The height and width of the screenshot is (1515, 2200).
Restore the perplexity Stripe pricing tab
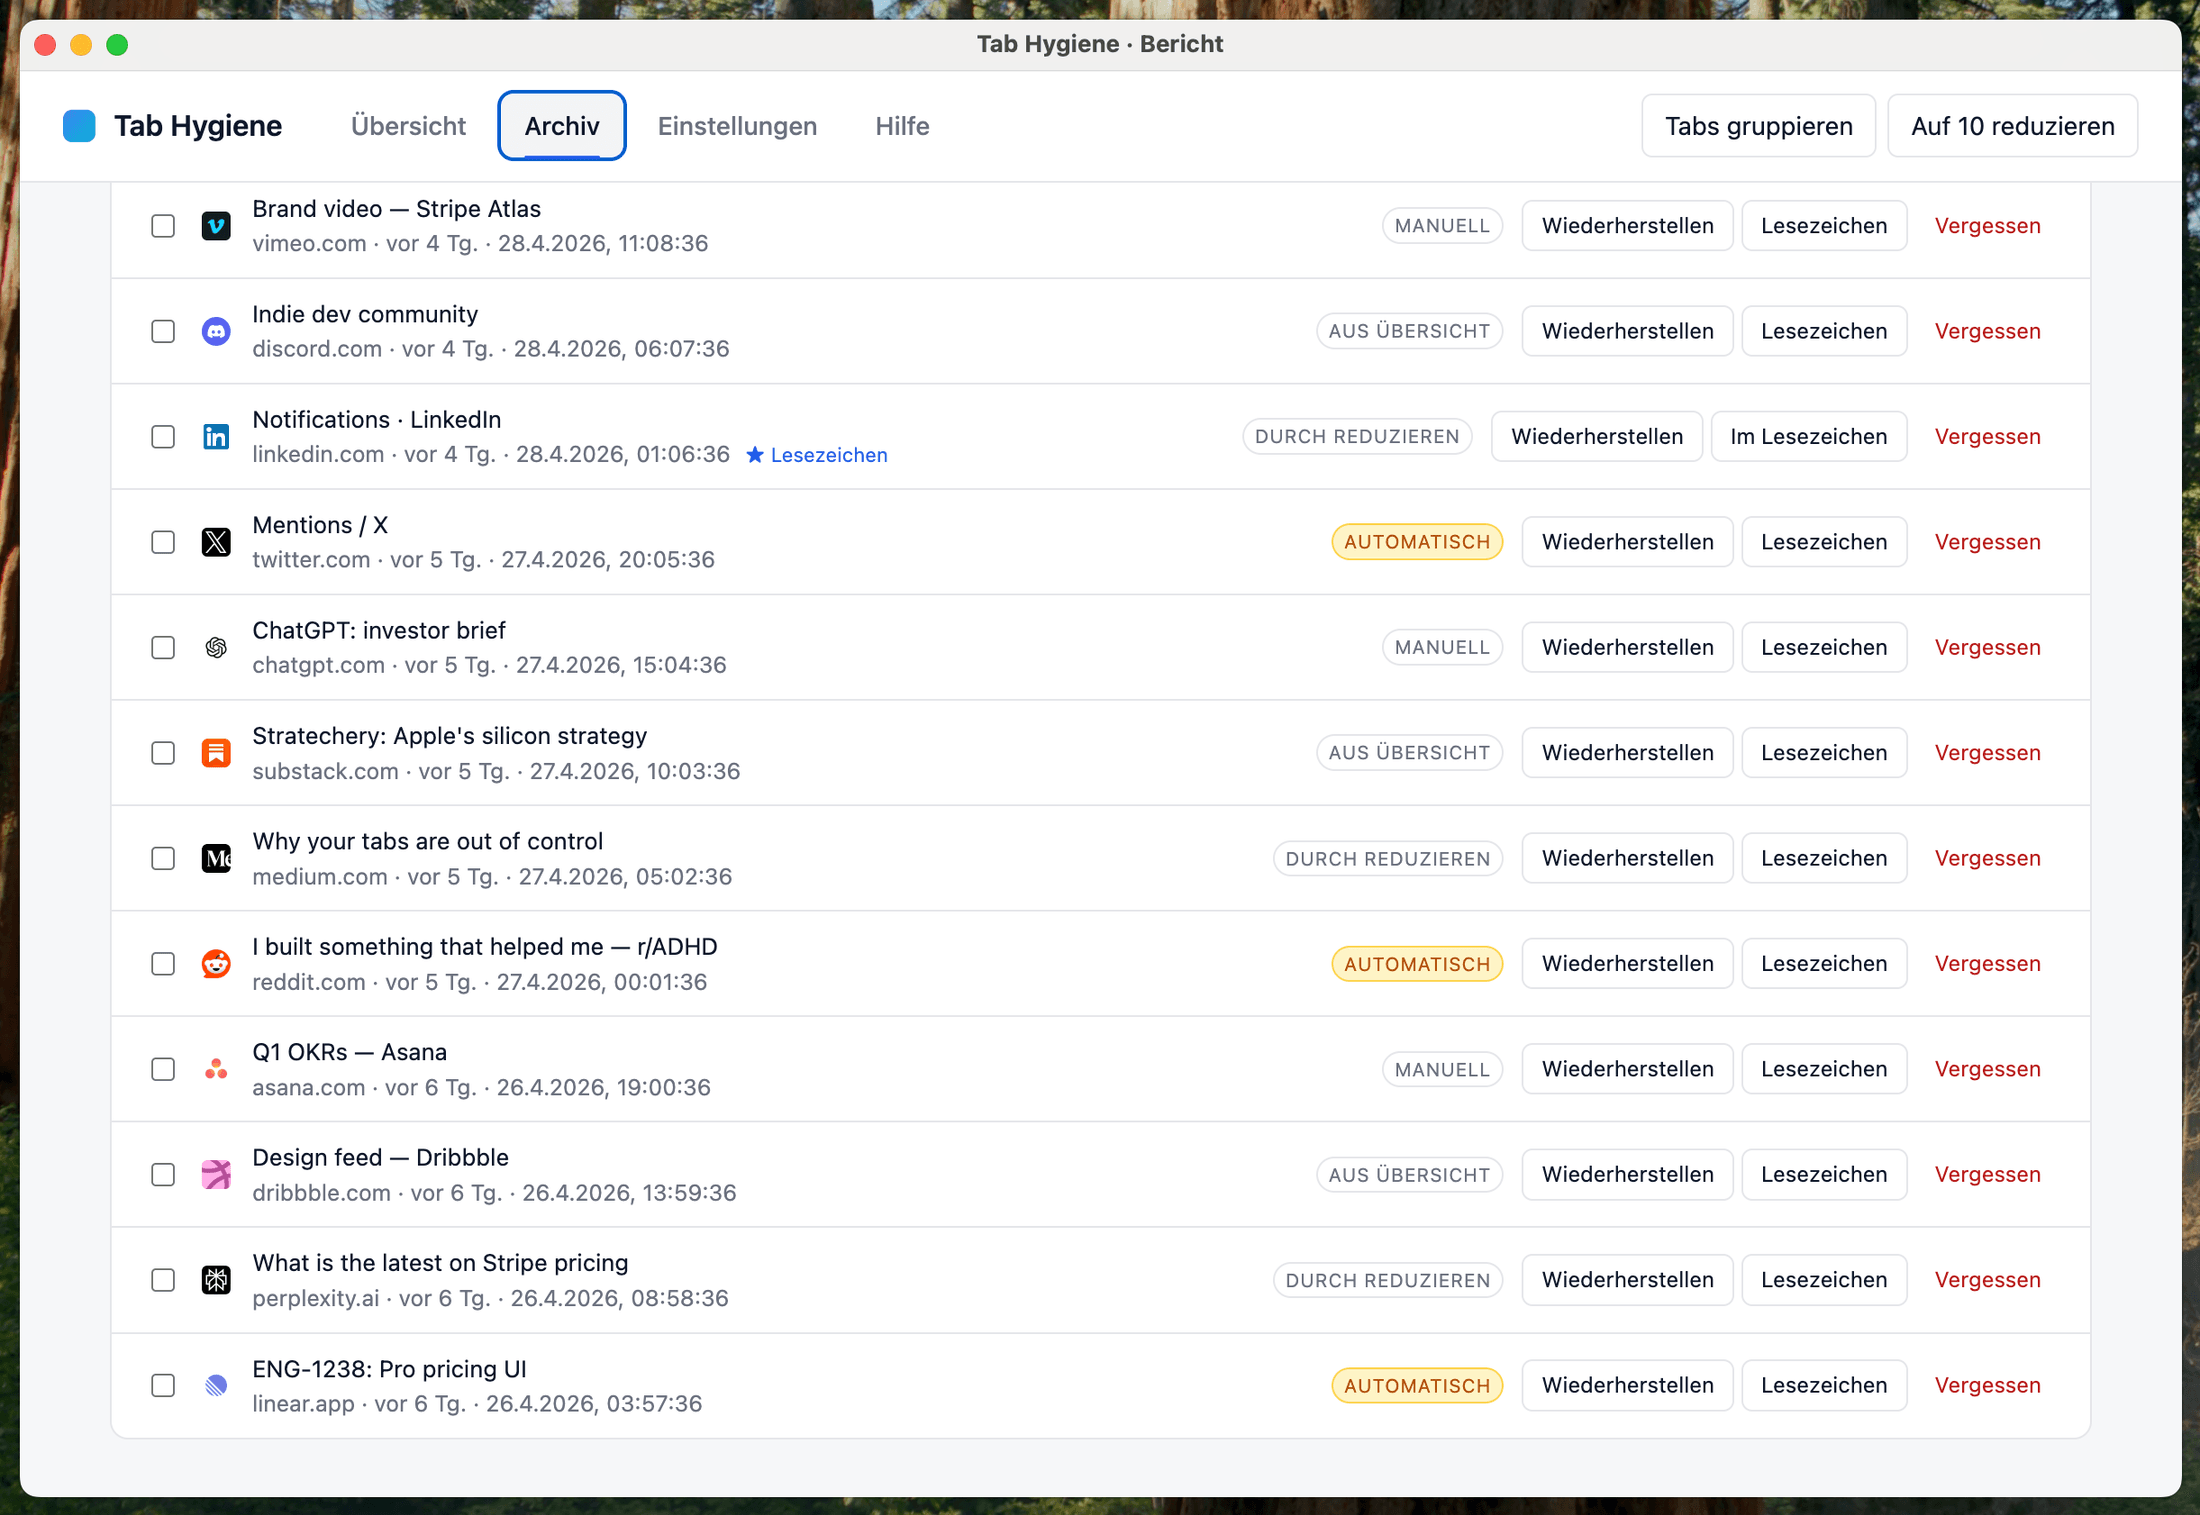pyautogui.click(x=1627, y=1280)
